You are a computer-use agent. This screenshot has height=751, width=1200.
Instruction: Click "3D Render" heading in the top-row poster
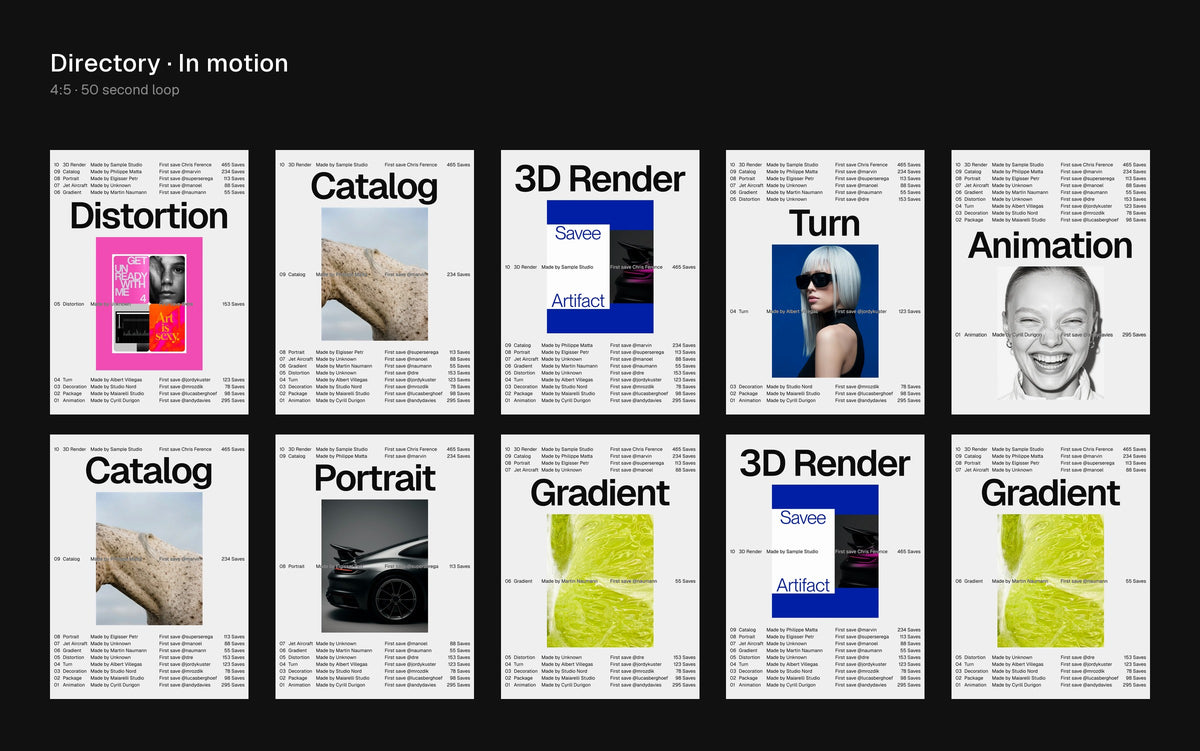(x=600, y=179)
